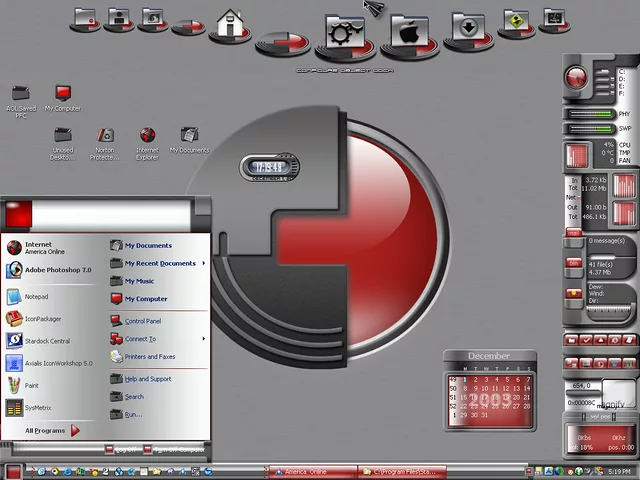Select the AOL Saved PFC desktop icon
640x480 pixels.
click(21, 102)
